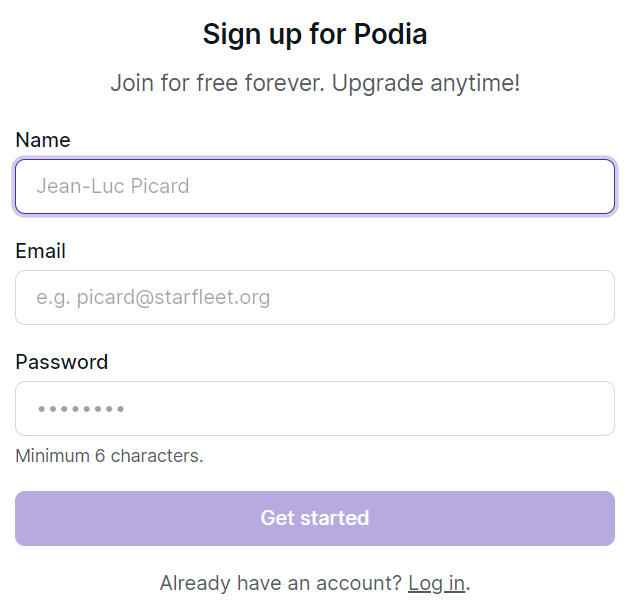The image size is (631, 607).
Task: Click the right end of the Email box
Action: tap(595, 298)
